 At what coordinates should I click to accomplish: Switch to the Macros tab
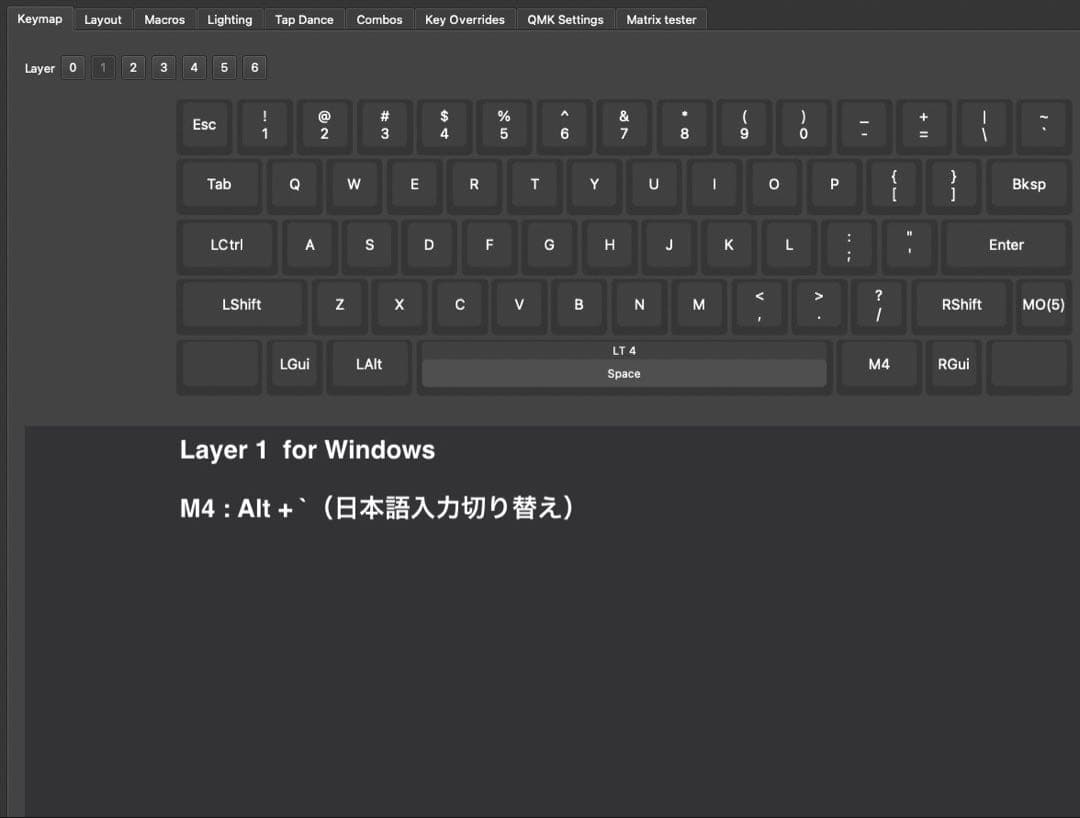click(x=163, y=19)
